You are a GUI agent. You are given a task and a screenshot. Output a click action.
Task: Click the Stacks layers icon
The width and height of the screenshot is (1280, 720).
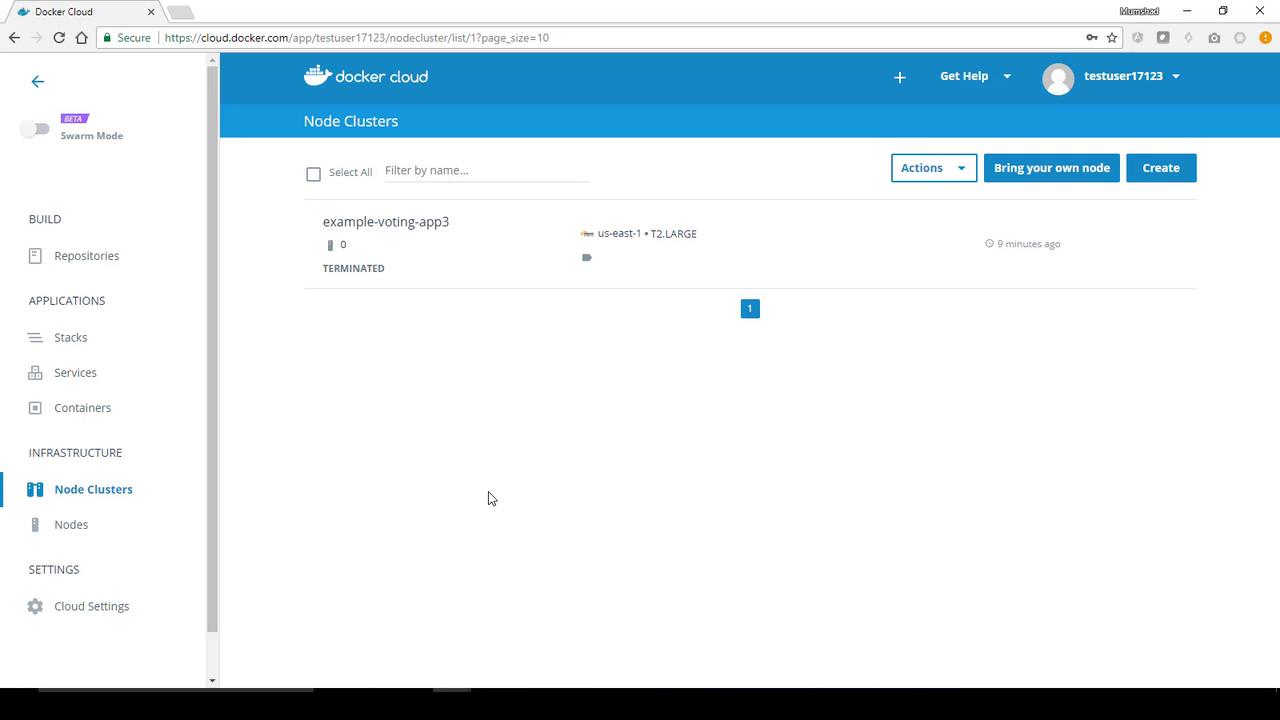coord(35,338)
